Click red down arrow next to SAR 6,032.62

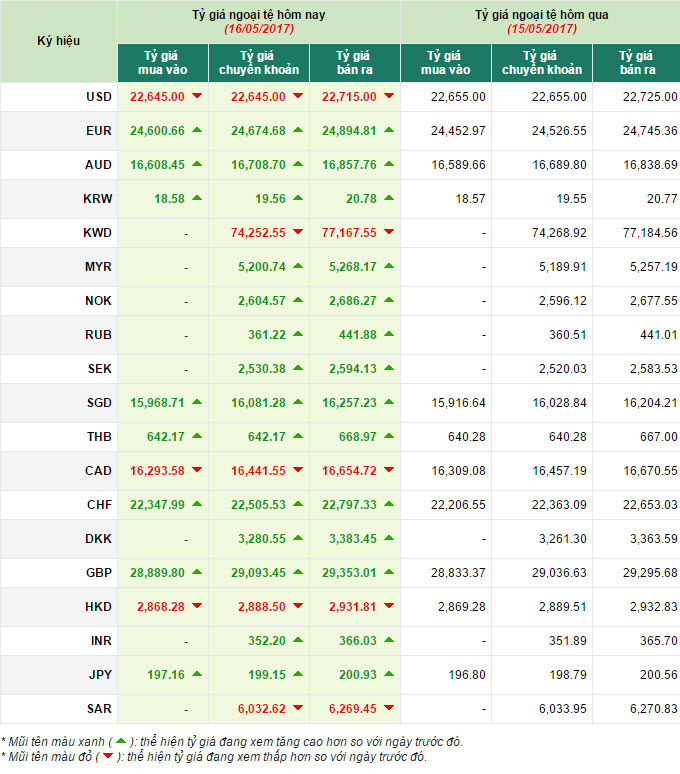pyautogui.click(x=298, y=708)
